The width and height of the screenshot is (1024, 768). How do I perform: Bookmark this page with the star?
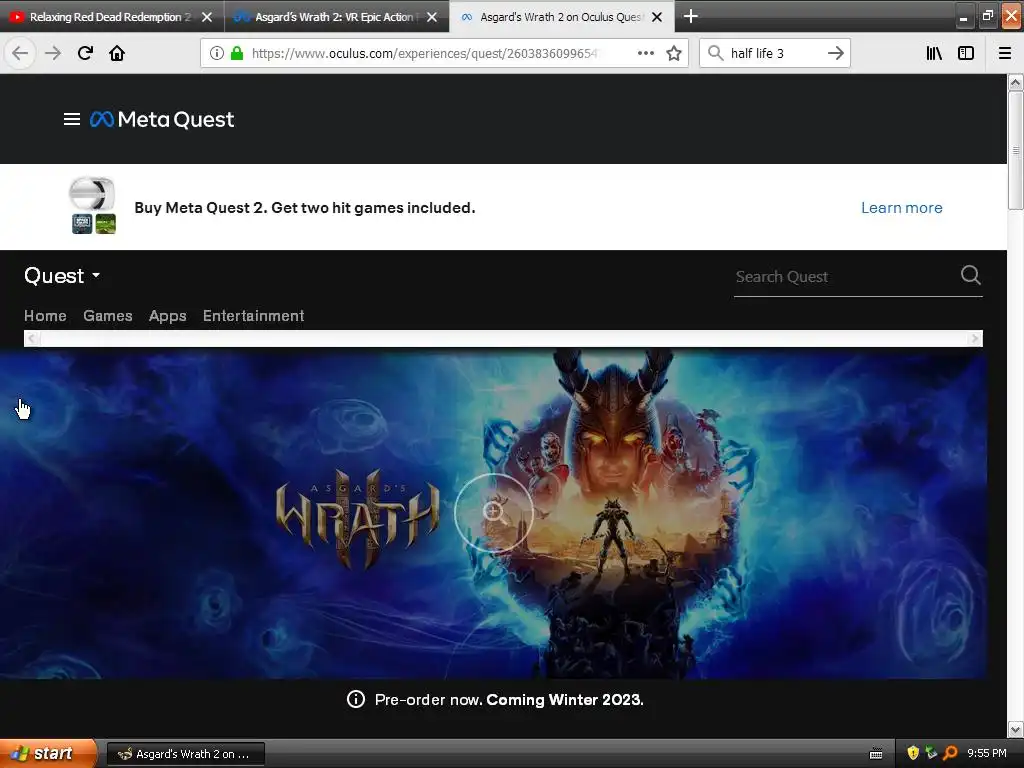point(674,53)
